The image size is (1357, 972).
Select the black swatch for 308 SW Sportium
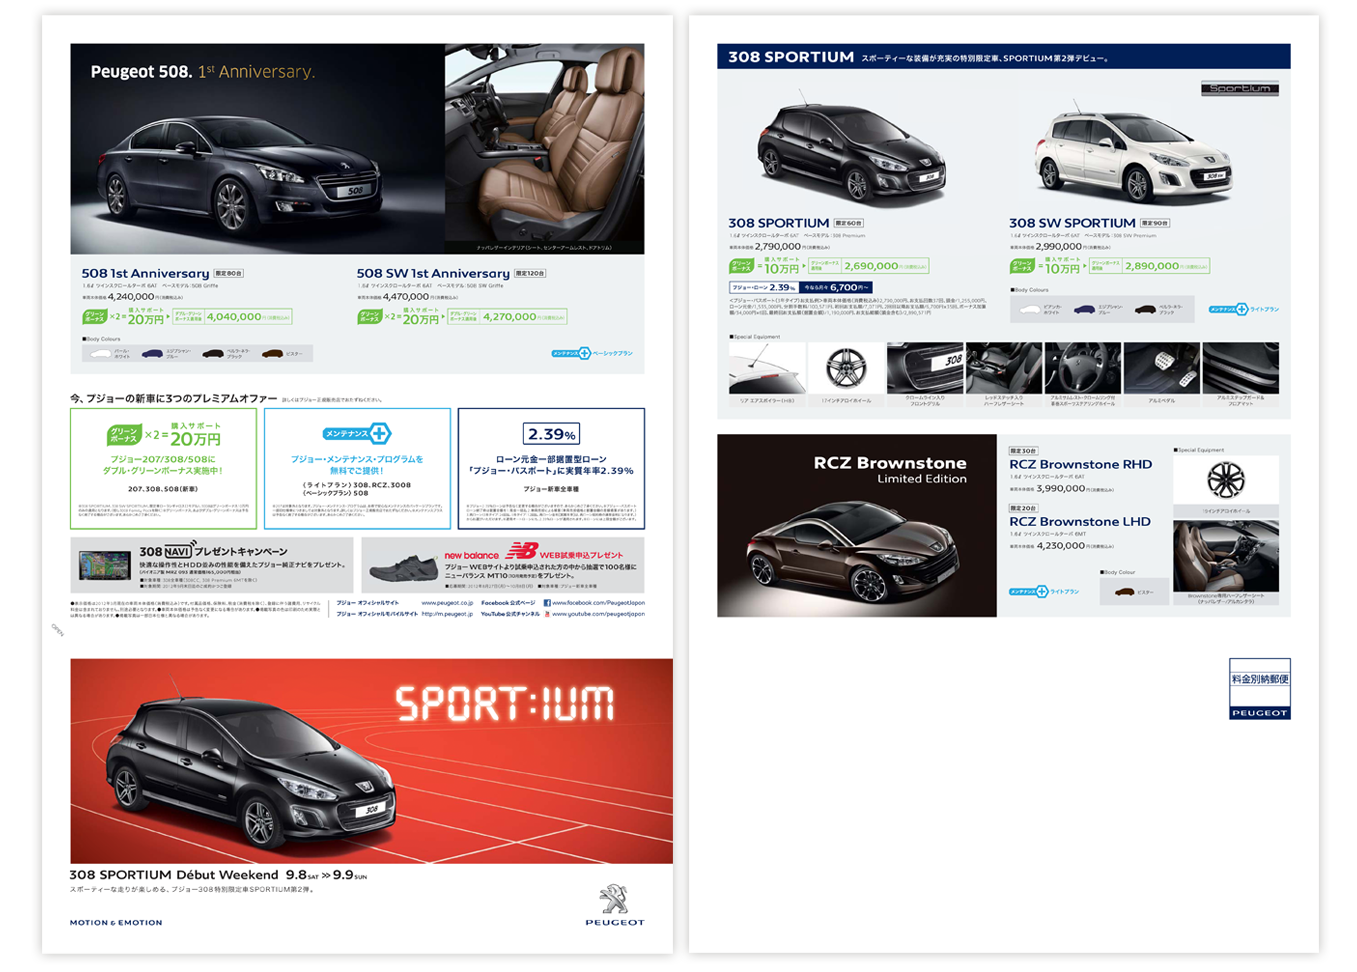(x=1145, y=310)
